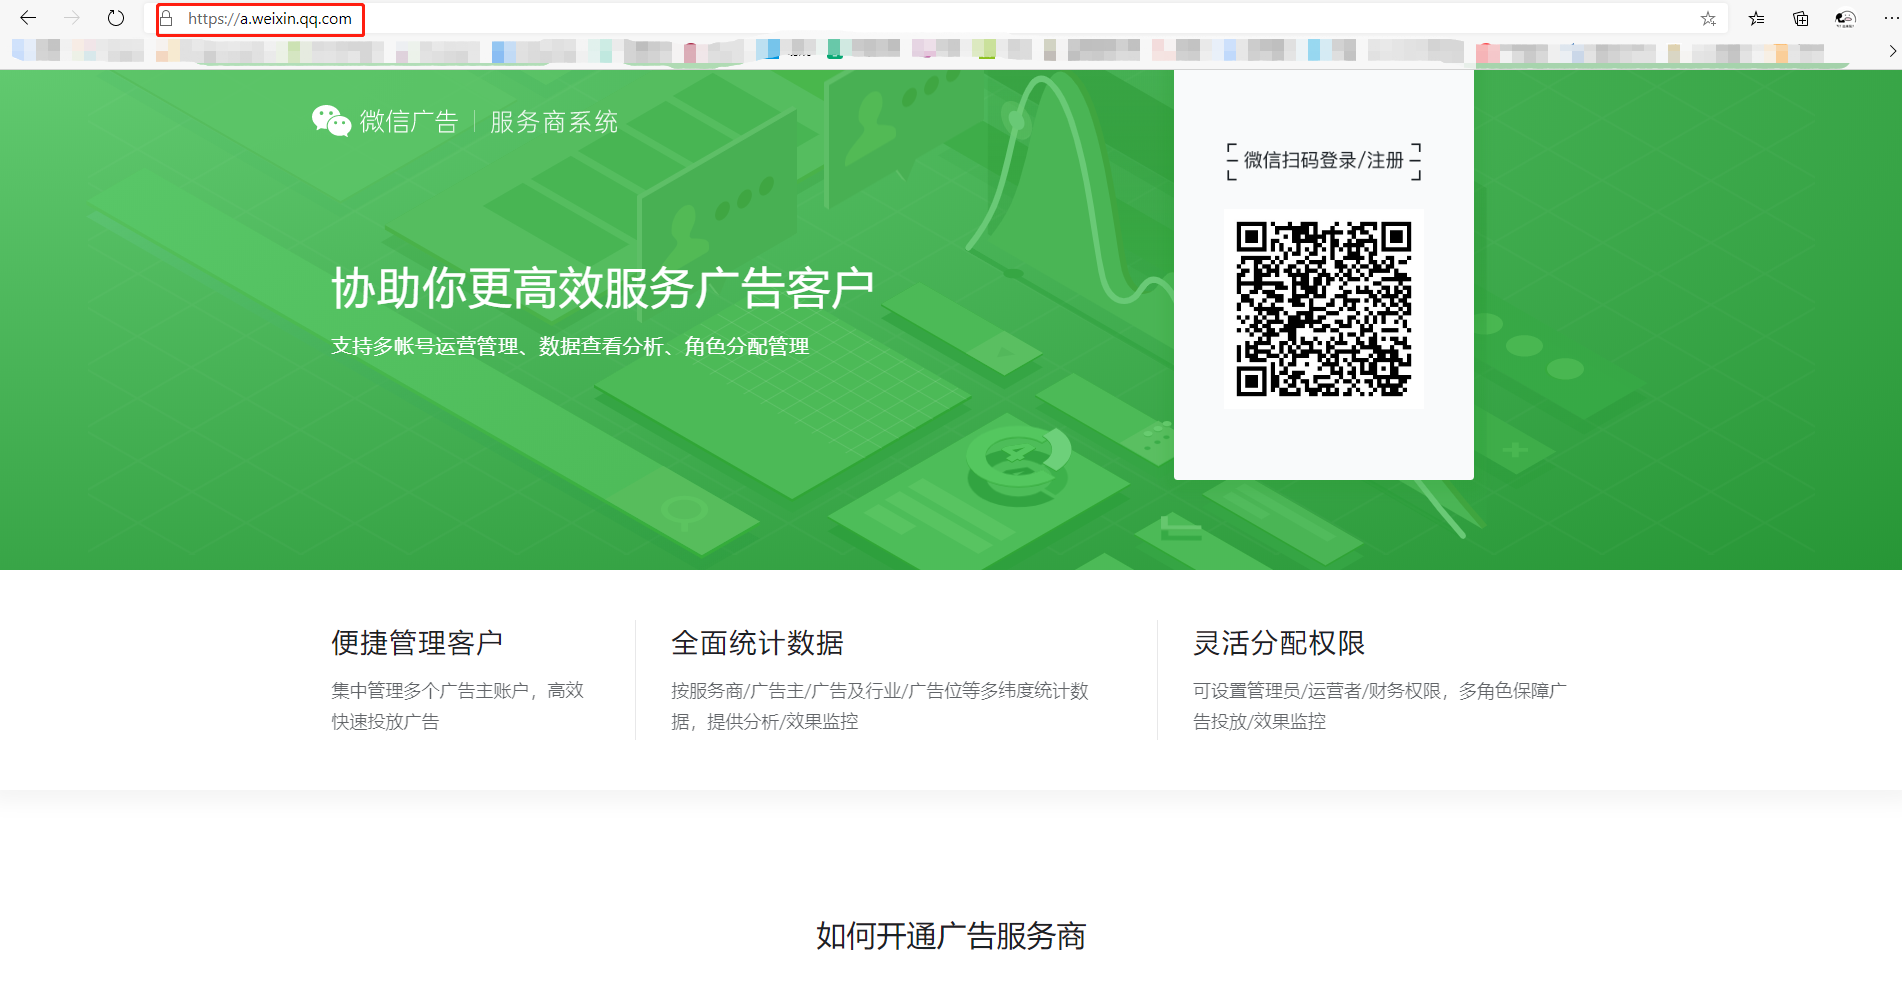Viewport: 1902px width, 989px height.
Task: Click the 微信扫码登录/注册 label
Action: click(1324, 160)
